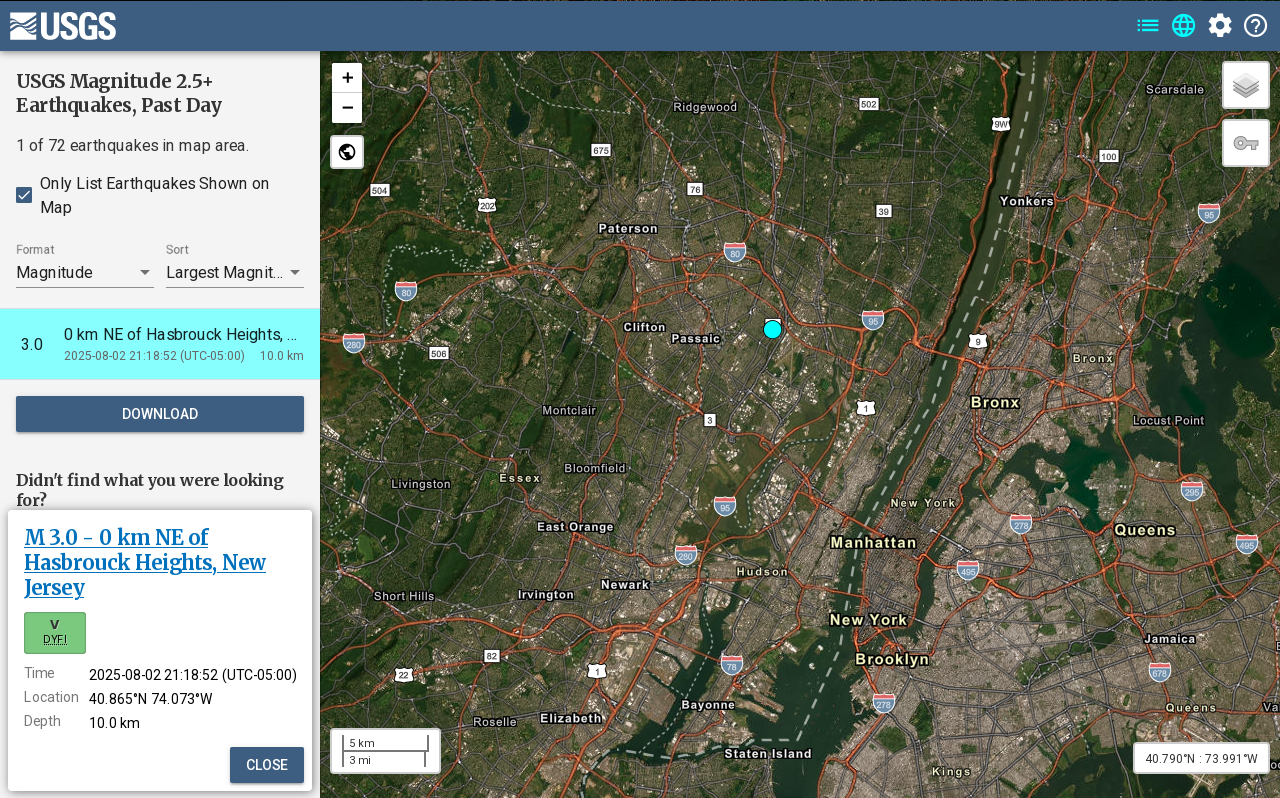Open the M 3.0 Hasbrouck Heights event link
1280x798 pixels.
[x=145, y=562]
